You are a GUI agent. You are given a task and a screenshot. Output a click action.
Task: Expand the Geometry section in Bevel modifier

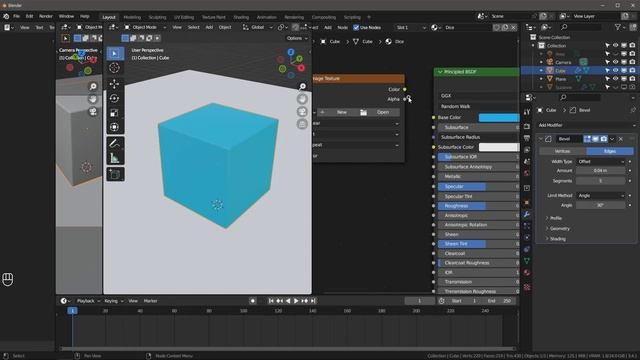[558, 229]
